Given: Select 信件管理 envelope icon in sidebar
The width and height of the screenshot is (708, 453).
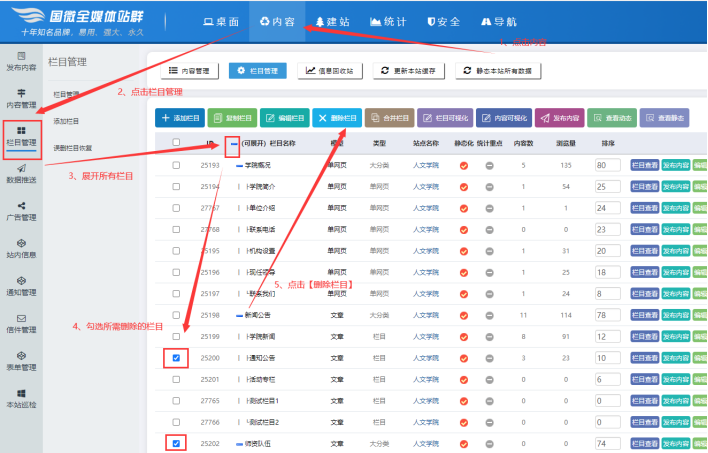Looking at the screenshot, I should tap(22, 322).
